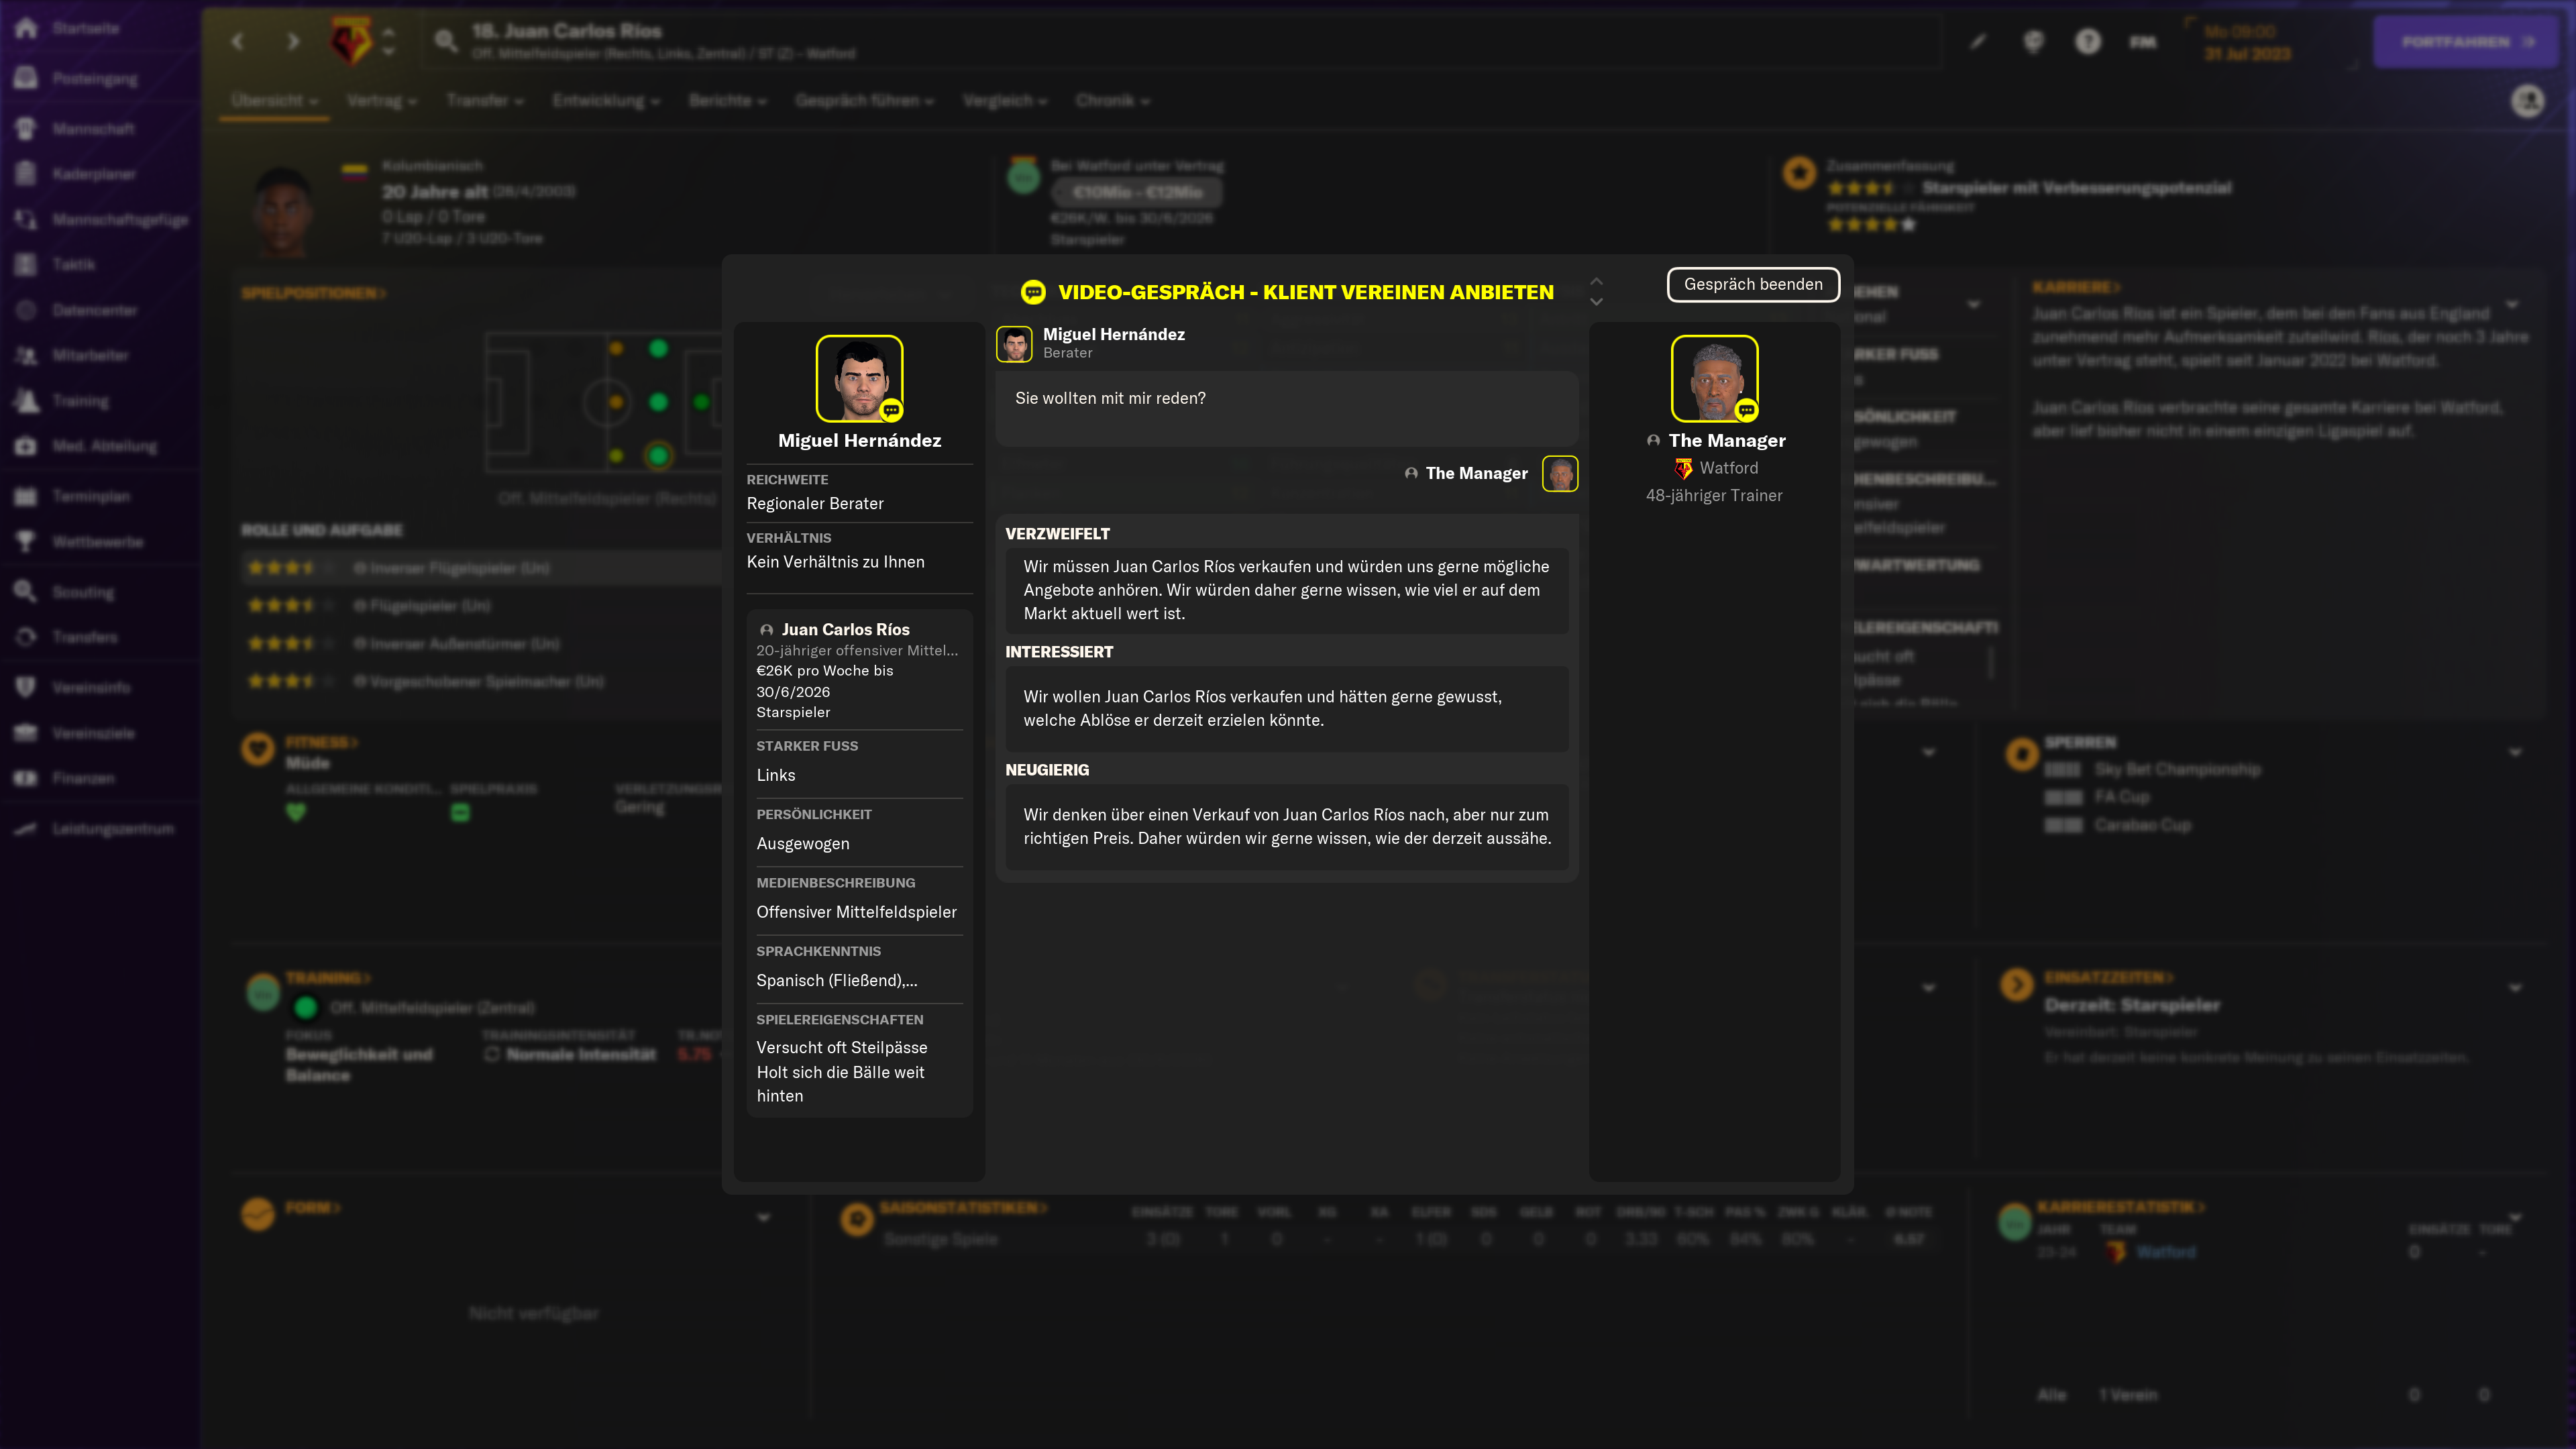Open the Entwicklung dropdown menu

coord(606,101)
